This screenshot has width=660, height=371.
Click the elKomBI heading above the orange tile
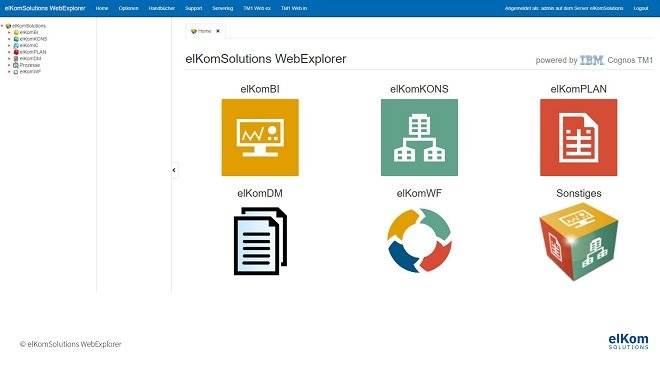(260, 89)
